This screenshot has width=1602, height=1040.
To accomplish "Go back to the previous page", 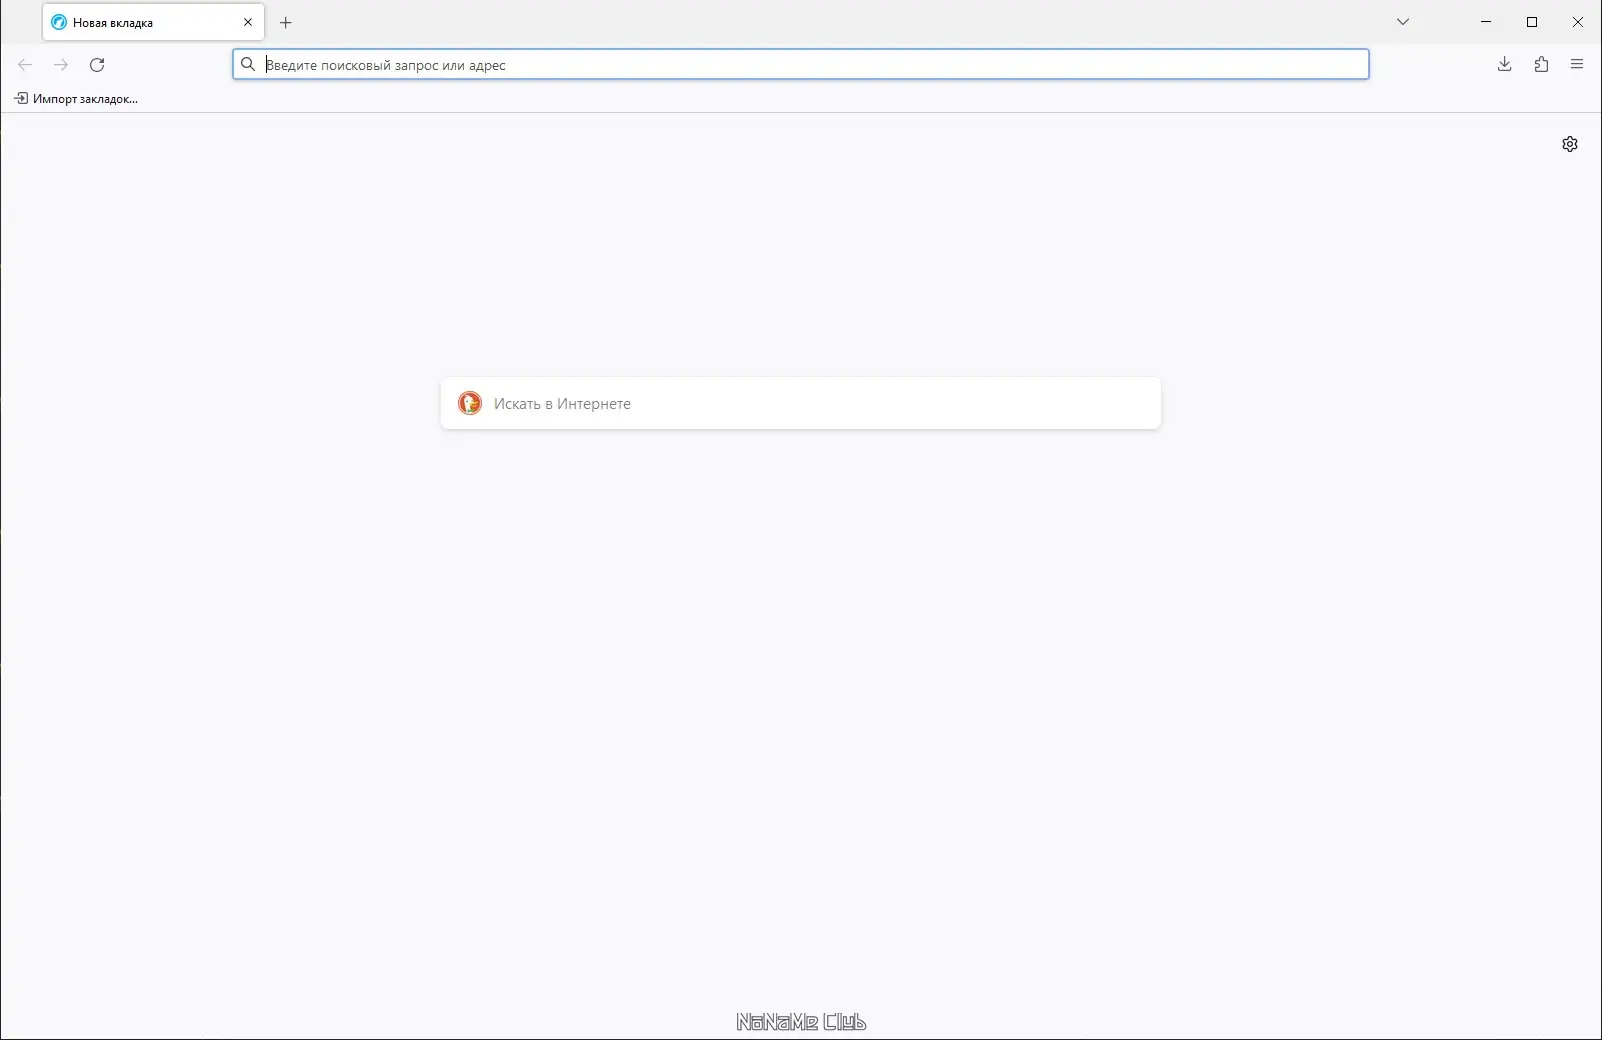I will pyautogui.click(x=25, y=65).
